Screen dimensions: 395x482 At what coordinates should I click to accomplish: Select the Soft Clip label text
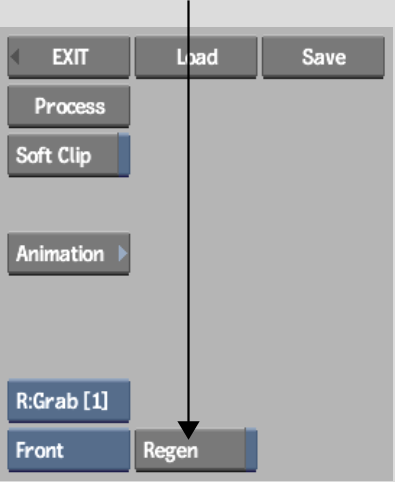[x=53, y=156]
